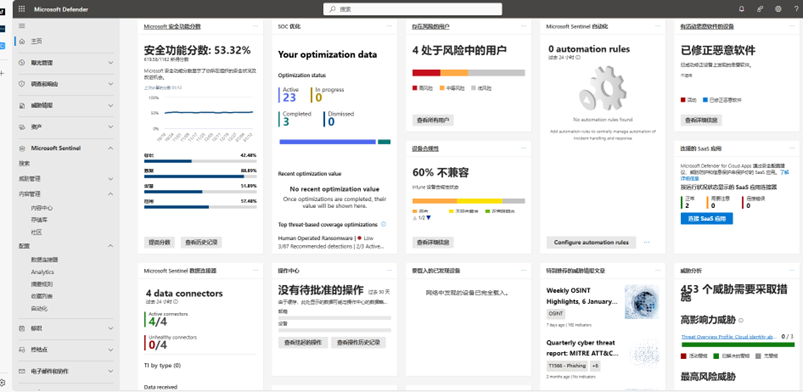
Task: Expand the 终结点 section chevron
Action: pyautogui.click(x=111, y=350)
